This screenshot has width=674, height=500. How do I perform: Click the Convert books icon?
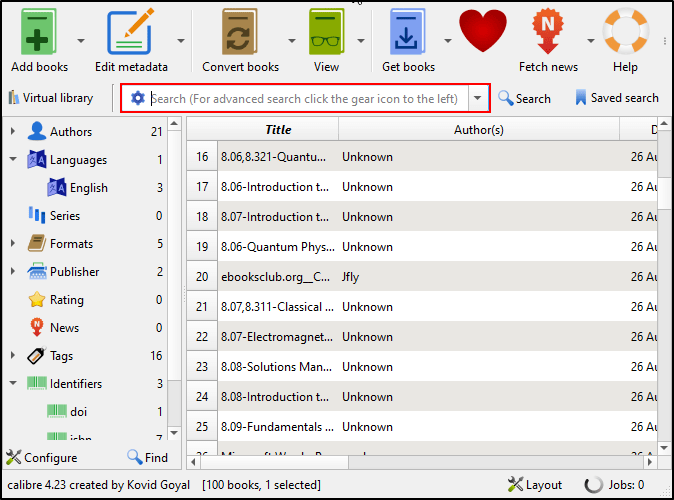click(x=239, y=32)
